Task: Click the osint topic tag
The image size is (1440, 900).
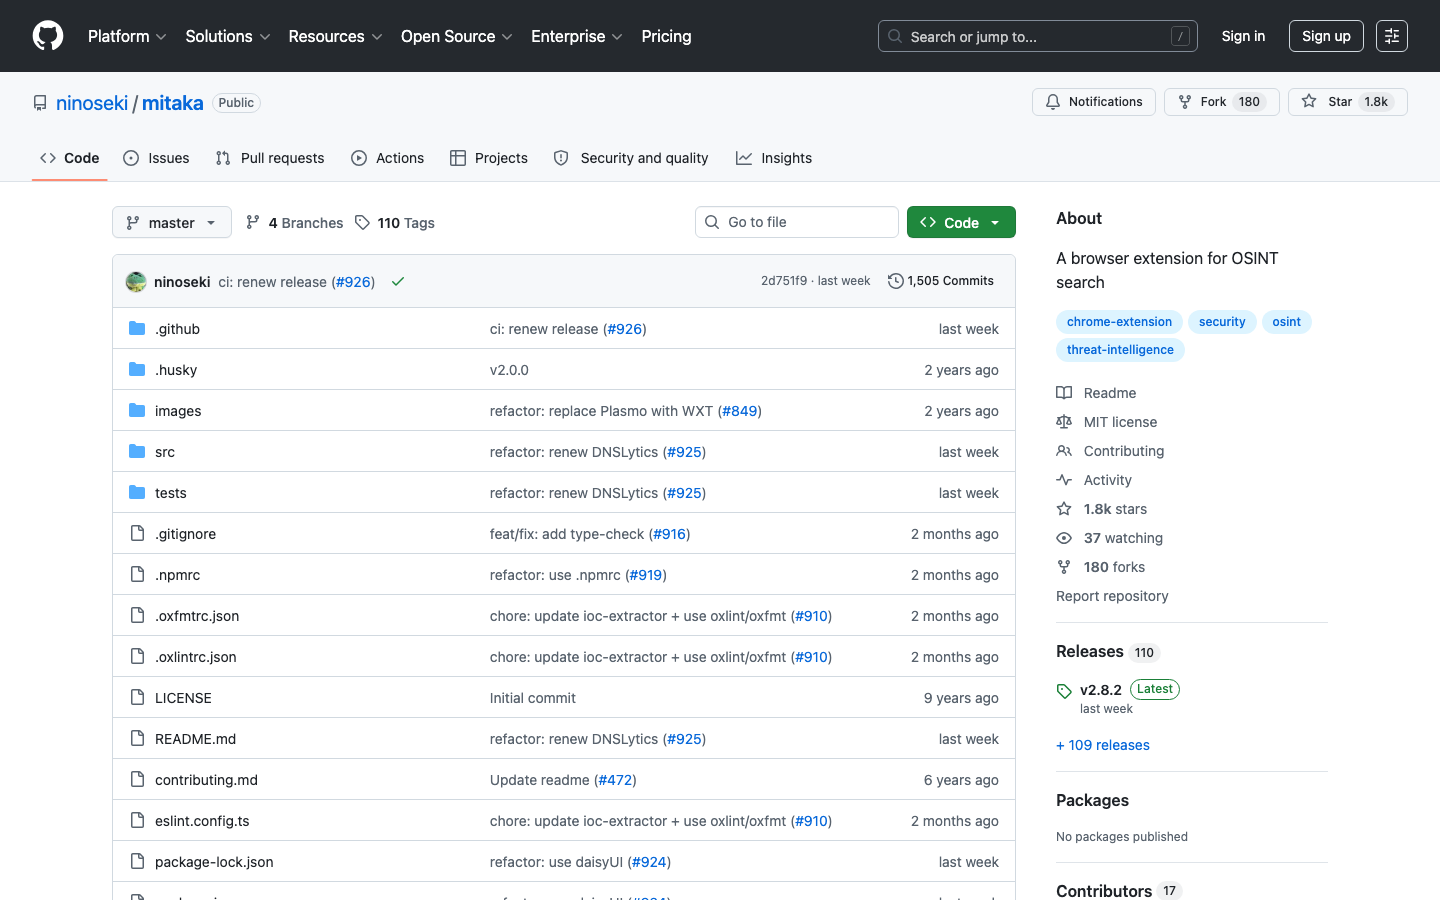Action: pos(1286,322)
